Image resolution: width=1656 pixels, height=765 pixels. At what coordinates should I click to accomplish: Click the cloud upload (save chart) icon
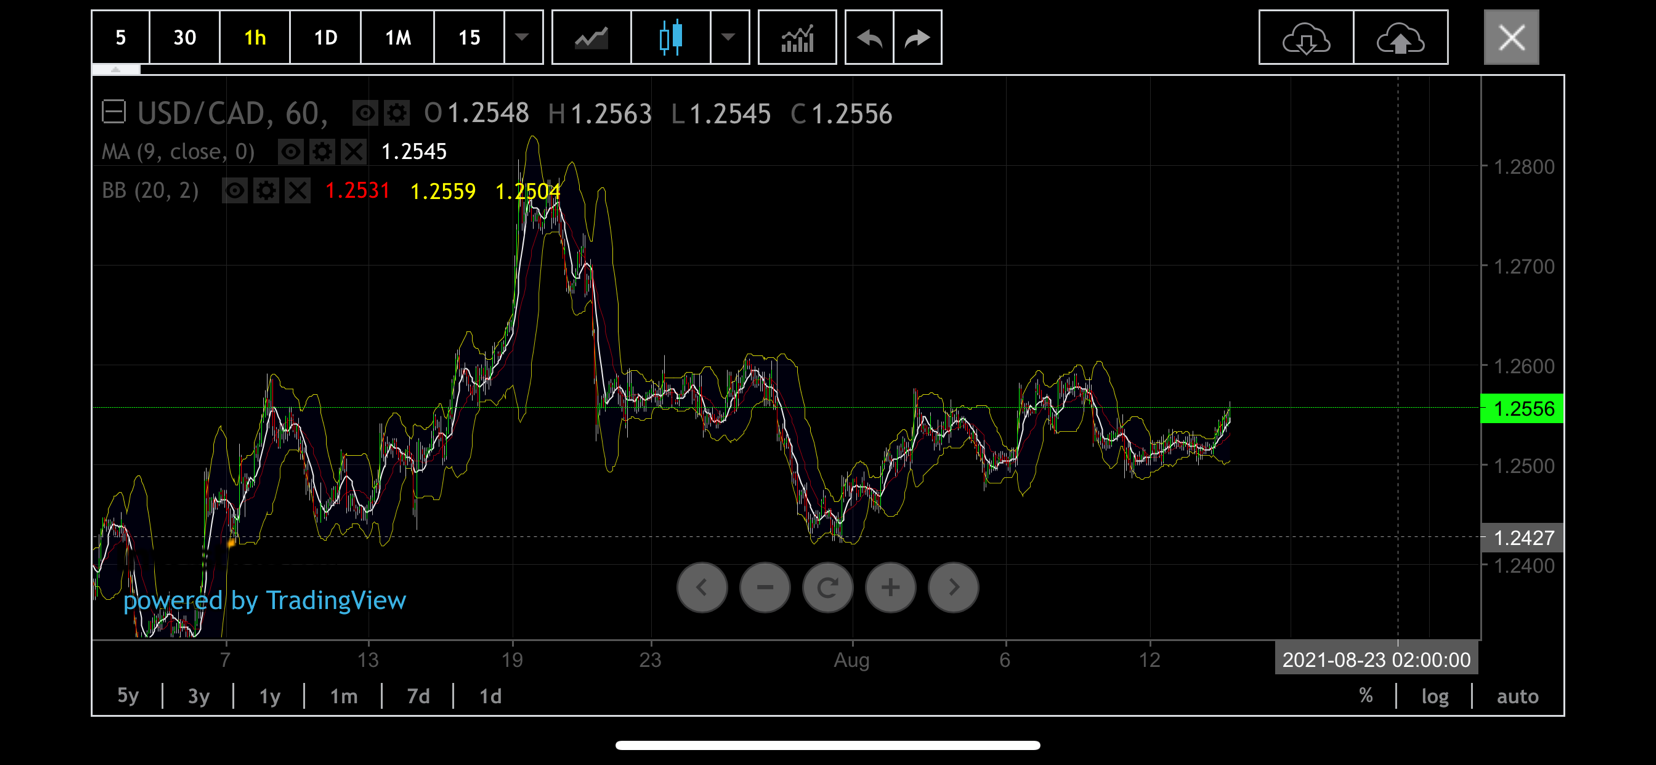click(x=1400, y=39)
